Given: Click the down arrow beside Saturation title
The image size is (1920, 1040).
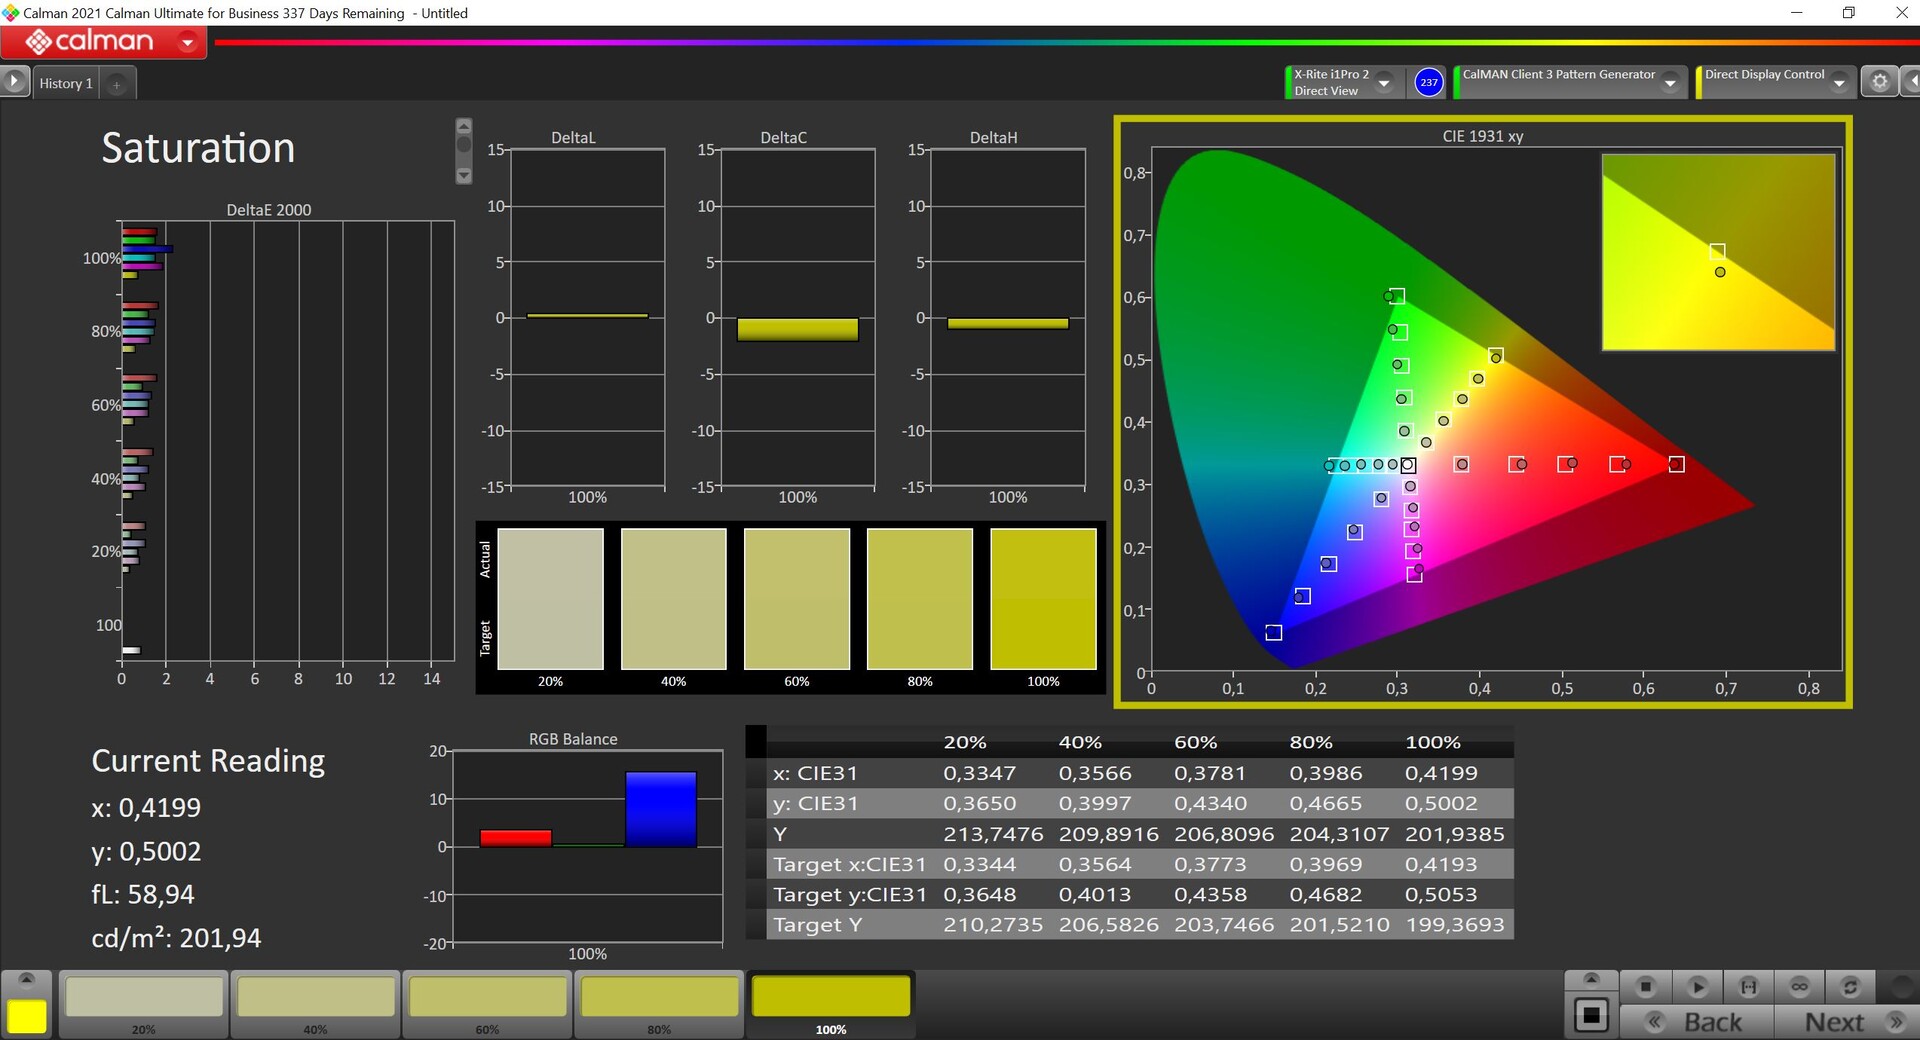Looking at the screenshot, I should [x=464, y=176].
